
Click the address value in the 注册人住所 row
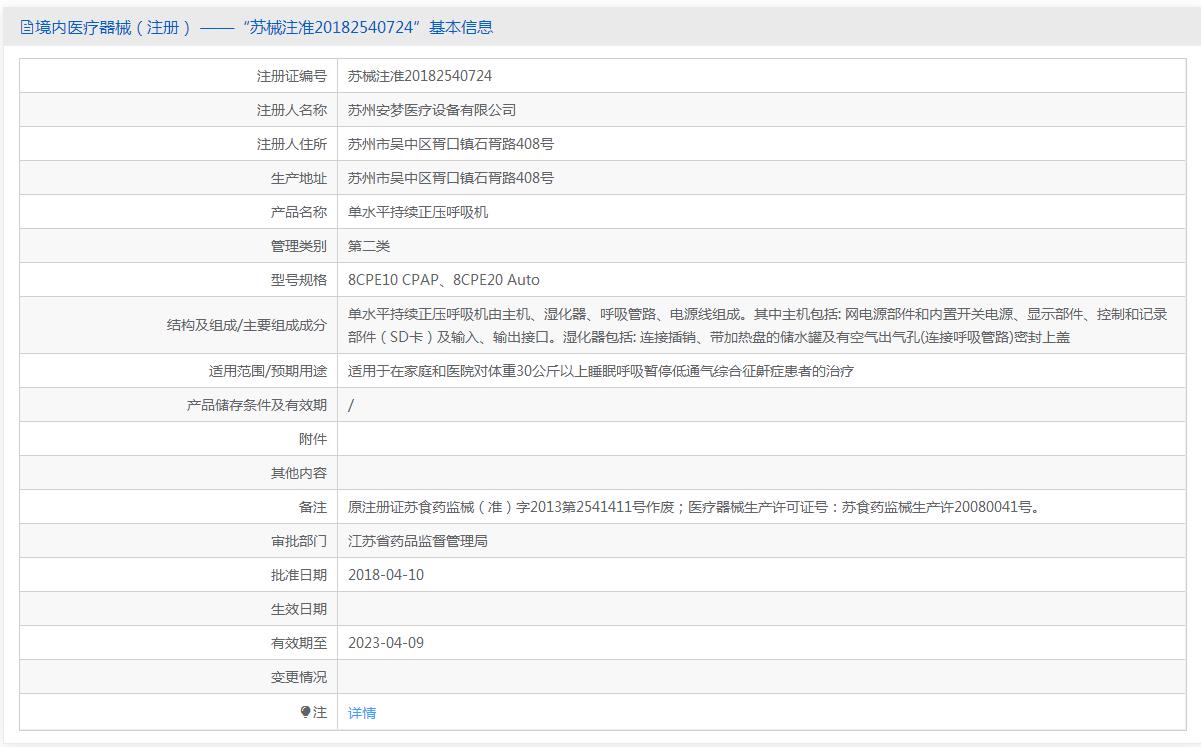tap(451, 144)
